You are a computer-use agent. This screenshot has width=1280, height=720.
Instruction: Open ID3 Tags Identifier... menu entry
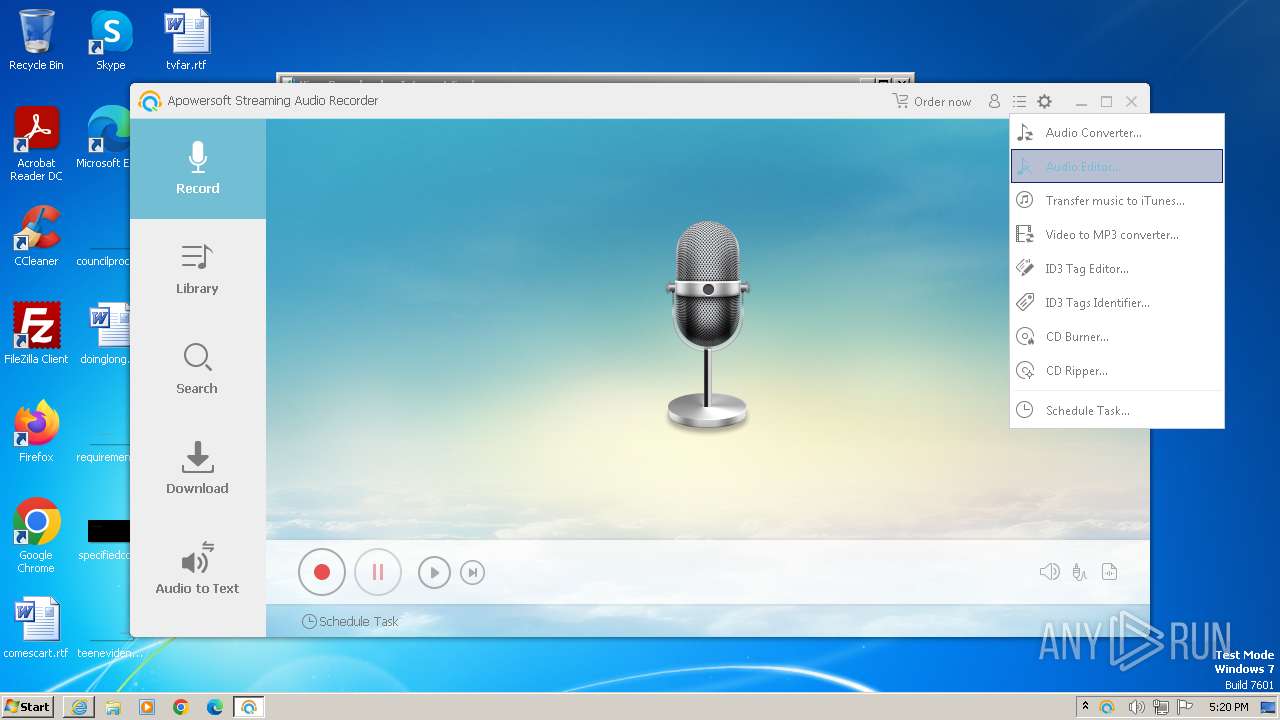[1117, 303]
